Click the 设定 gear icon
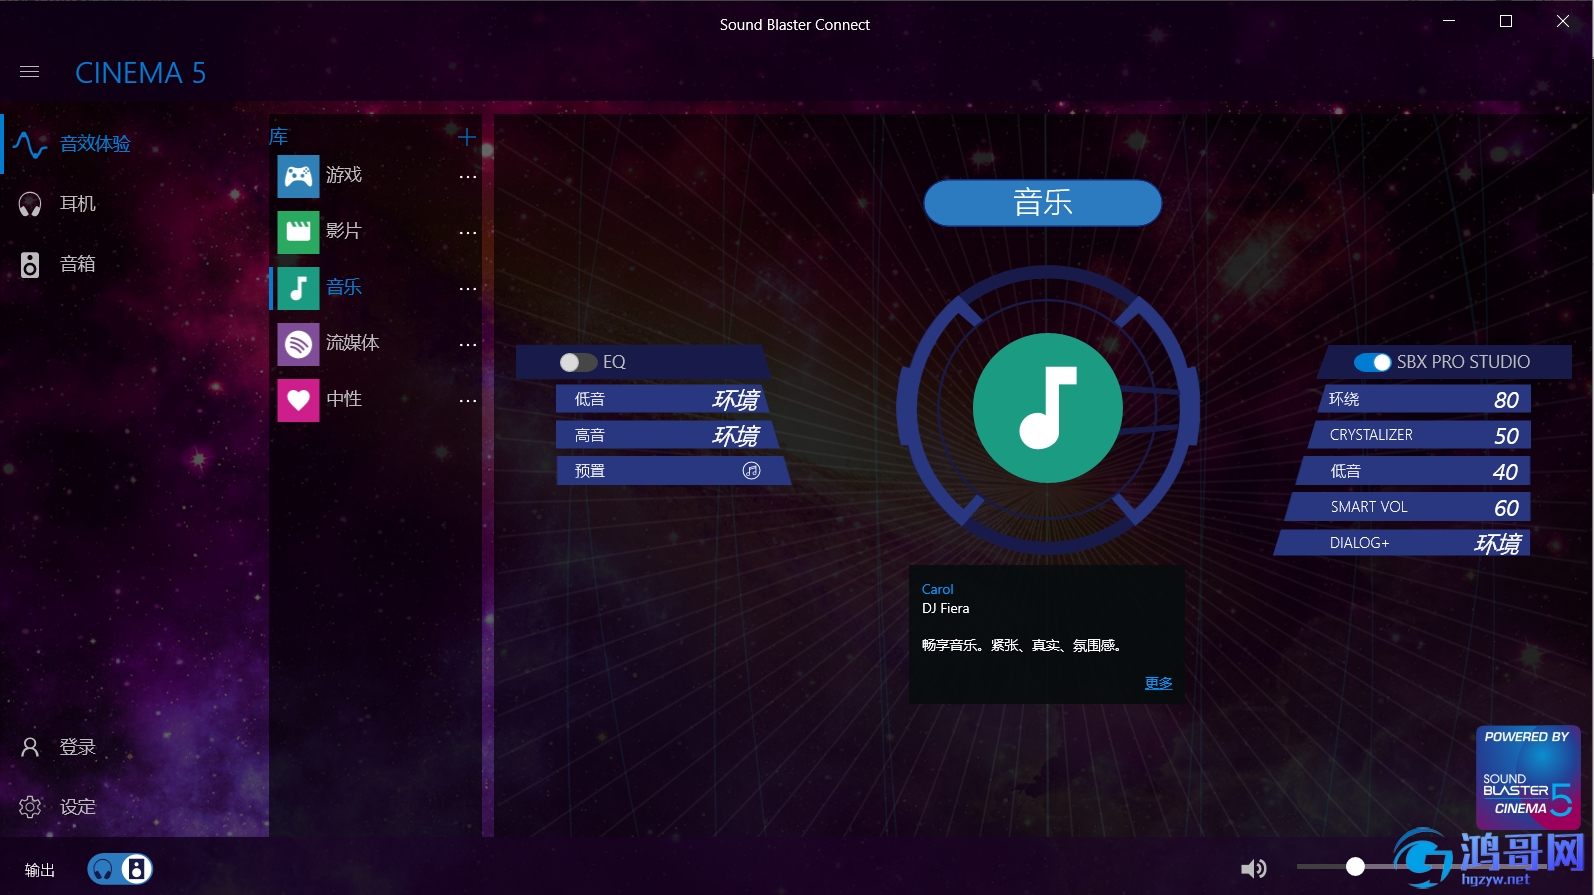This screenshot has height=895, width=1594. click(30, 807)
